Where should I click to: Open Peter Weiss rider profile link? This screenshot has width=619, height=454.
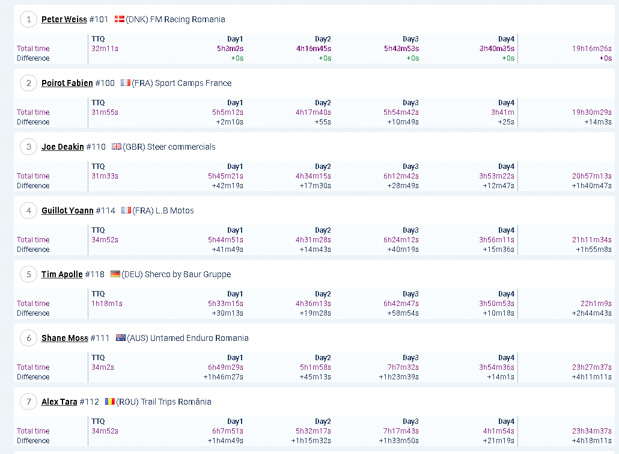point(64,19)
